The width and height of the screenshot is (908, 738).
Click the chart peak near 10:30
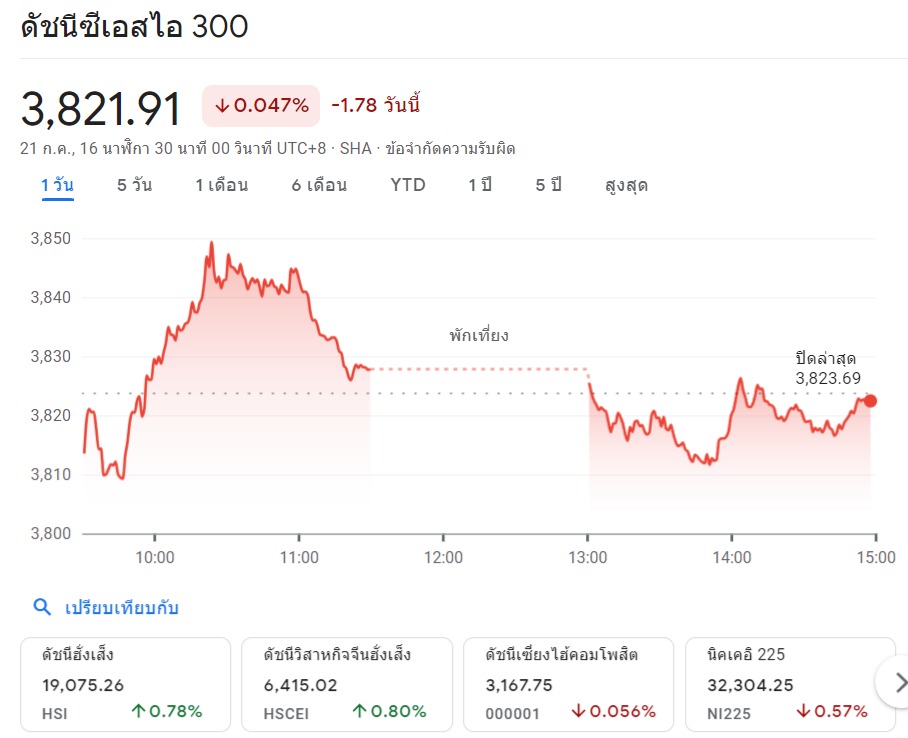pyautogui.click(x=211, y=243)
